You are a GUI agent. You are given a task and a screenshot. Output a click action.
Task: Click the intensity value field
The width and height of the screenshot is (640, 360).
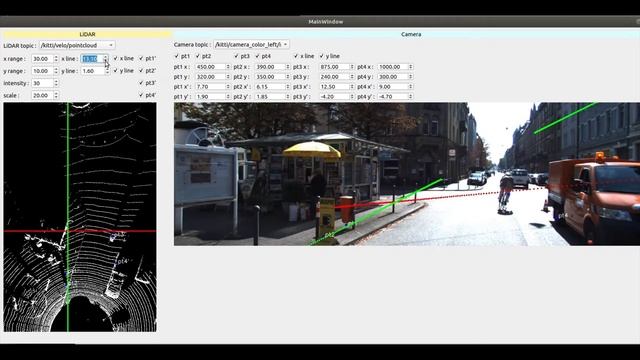pos(42,83)
